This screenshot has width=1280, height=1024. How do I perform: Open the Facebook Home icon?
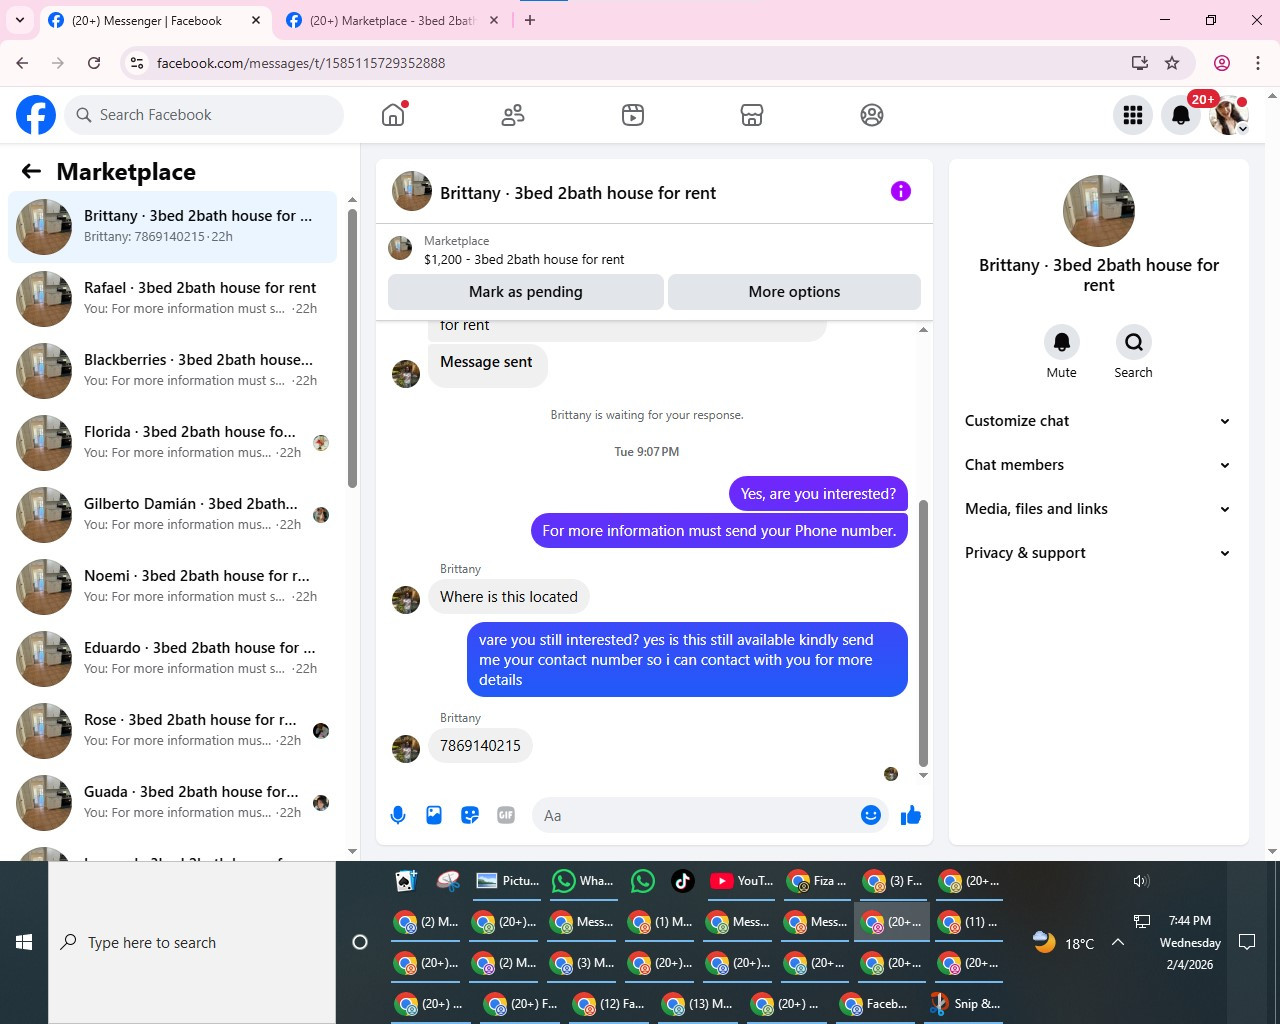393,115
